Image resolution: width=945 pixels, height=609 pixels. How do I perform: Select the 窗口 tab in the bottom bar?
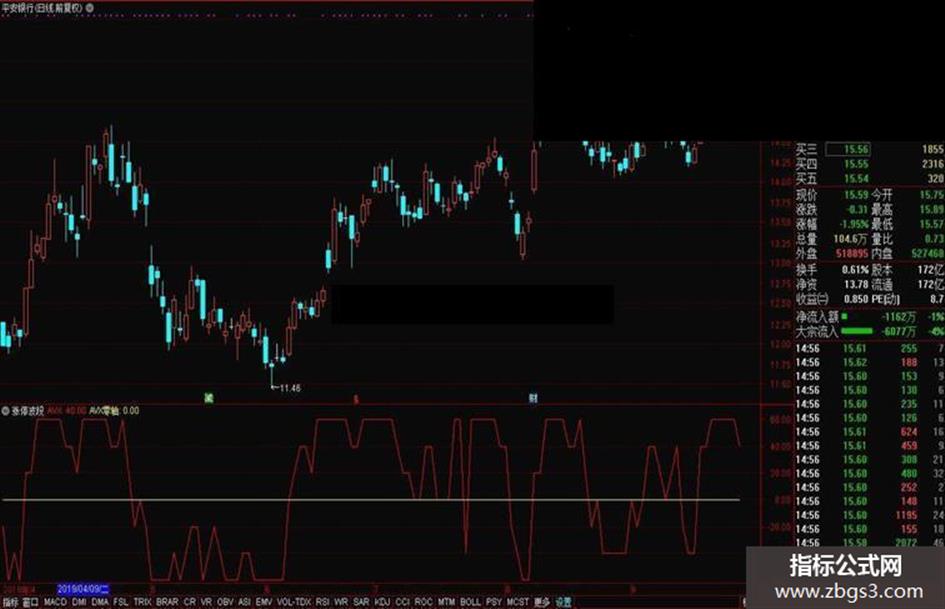(x=31, y=602)
